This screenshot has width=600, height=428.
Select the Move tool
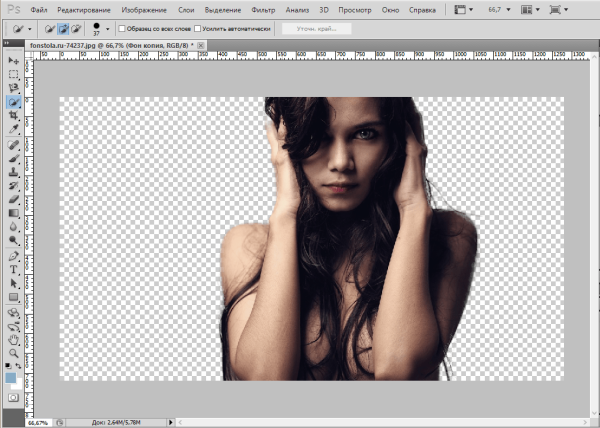tap(14, 61)
